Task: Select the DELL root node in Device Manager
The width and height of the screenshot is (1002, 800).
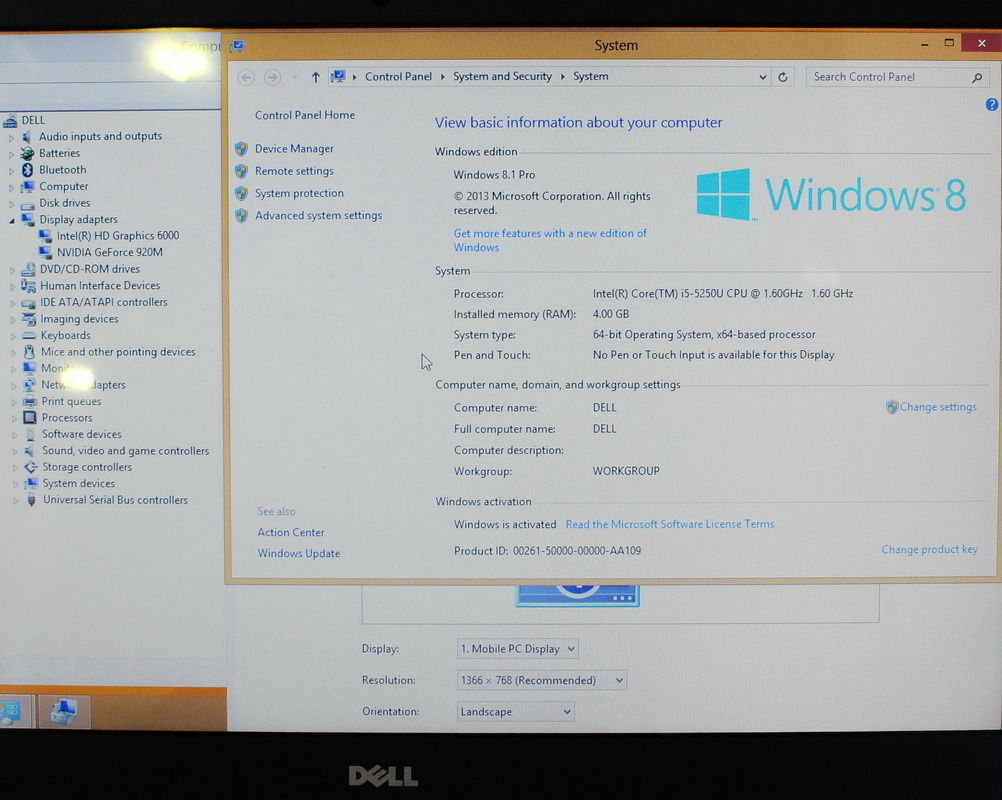Action: [x=33, y=120]
